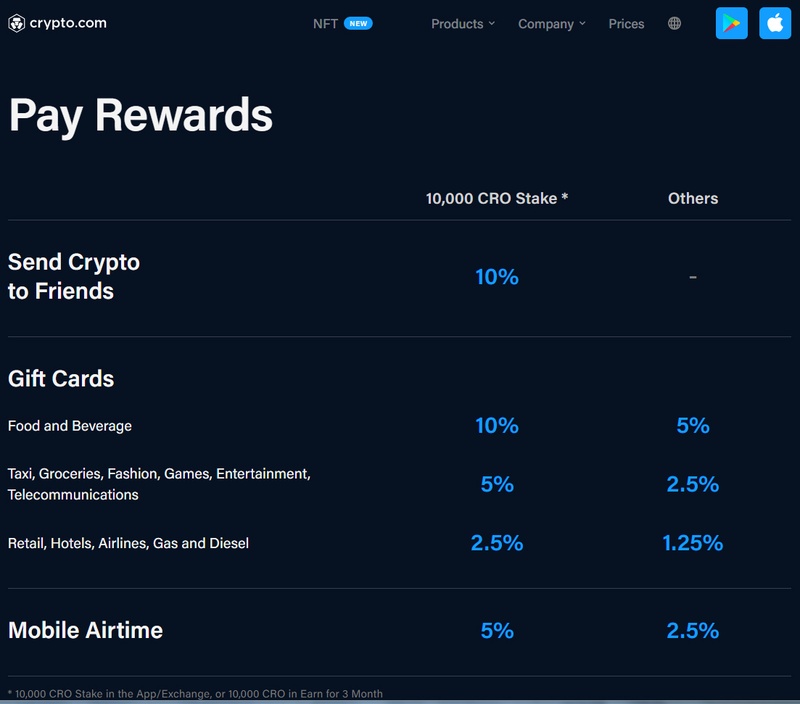Expand the Company dropdown menu
The height and width of the screenshot is (704, 800).
coord(552,24)
